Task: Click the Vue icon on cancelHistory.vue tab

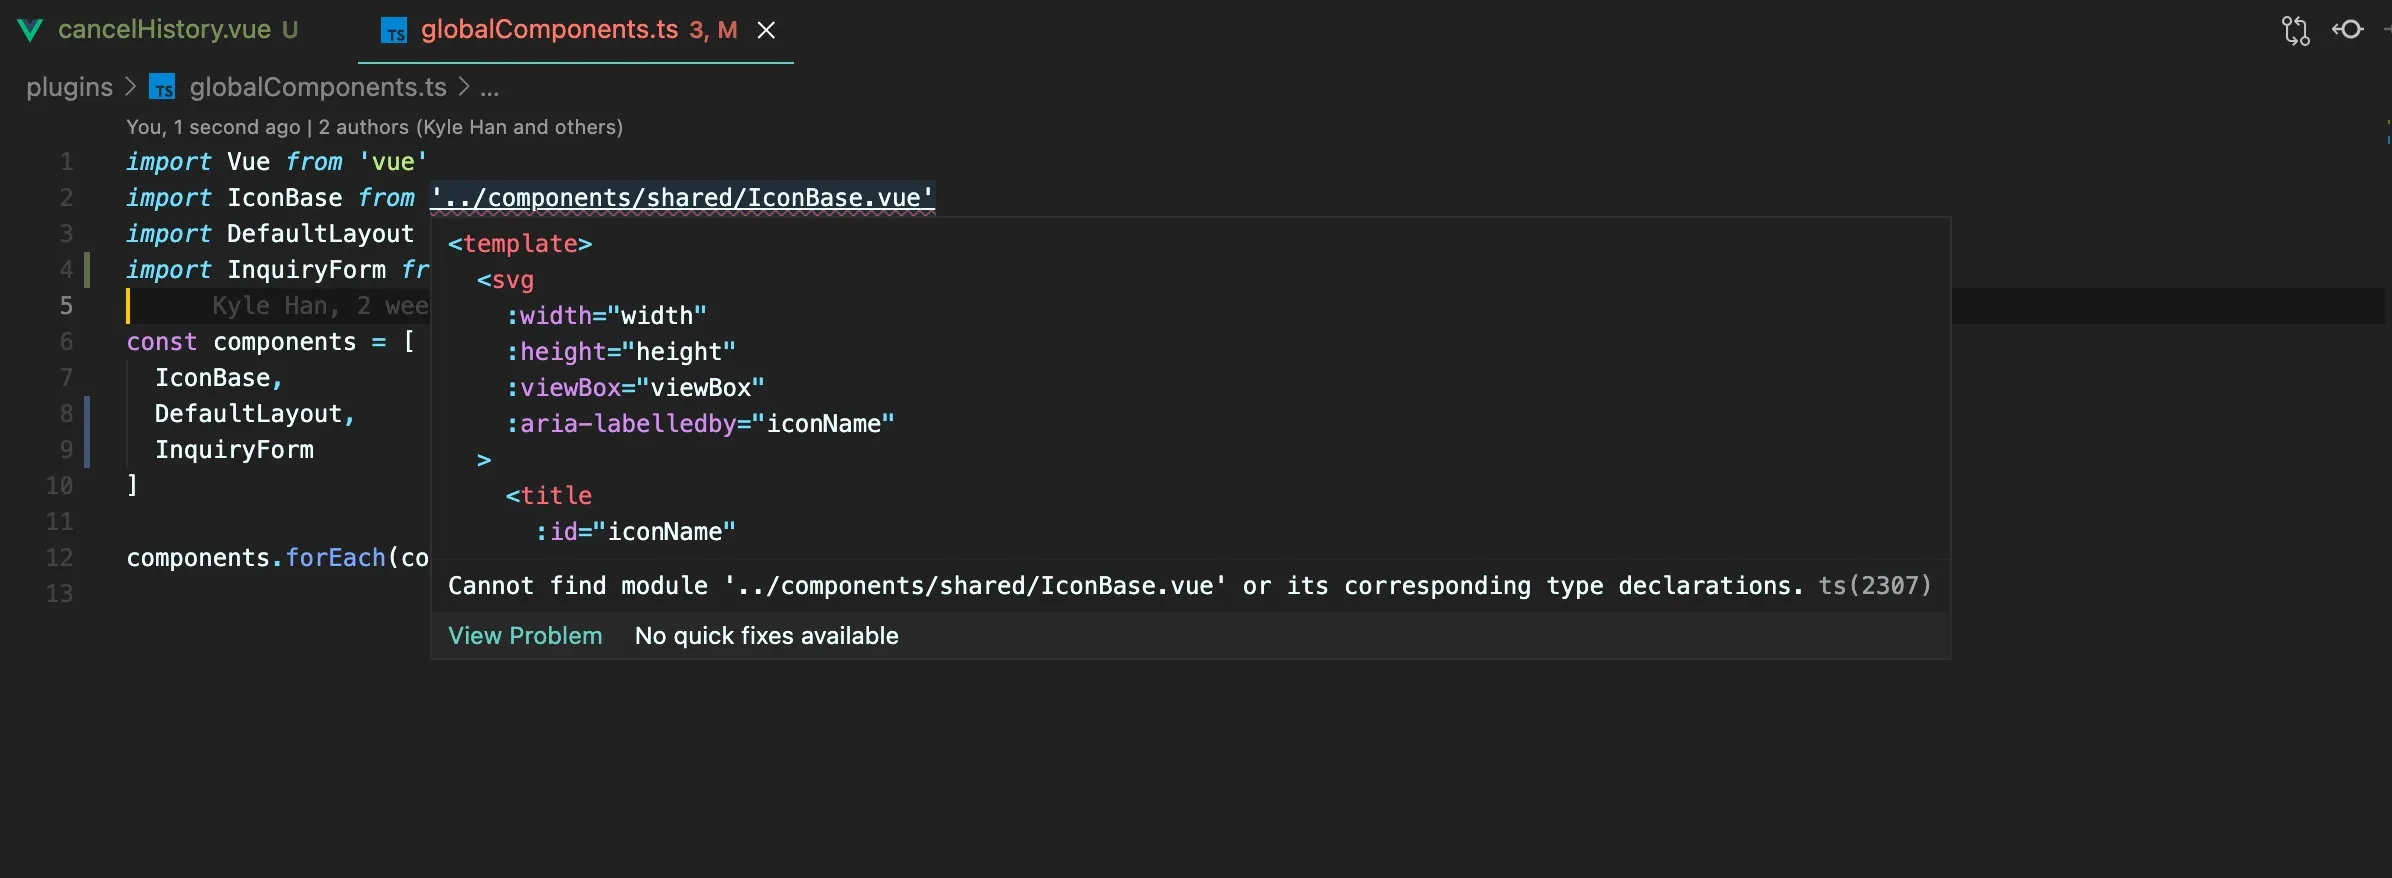Action: pyautogui.click(x=30, y=30)
